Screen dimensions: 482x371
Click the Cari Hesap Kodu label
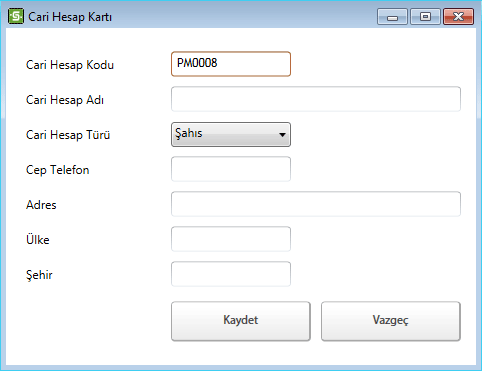[x=70, y=65]
